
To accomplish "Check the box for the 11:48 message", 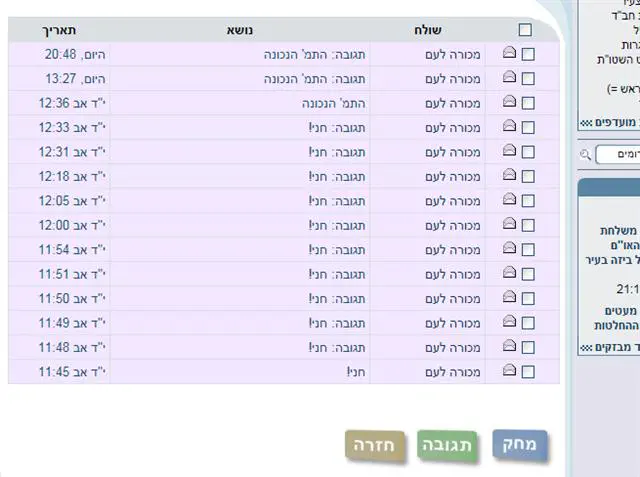I will (528, 347).
